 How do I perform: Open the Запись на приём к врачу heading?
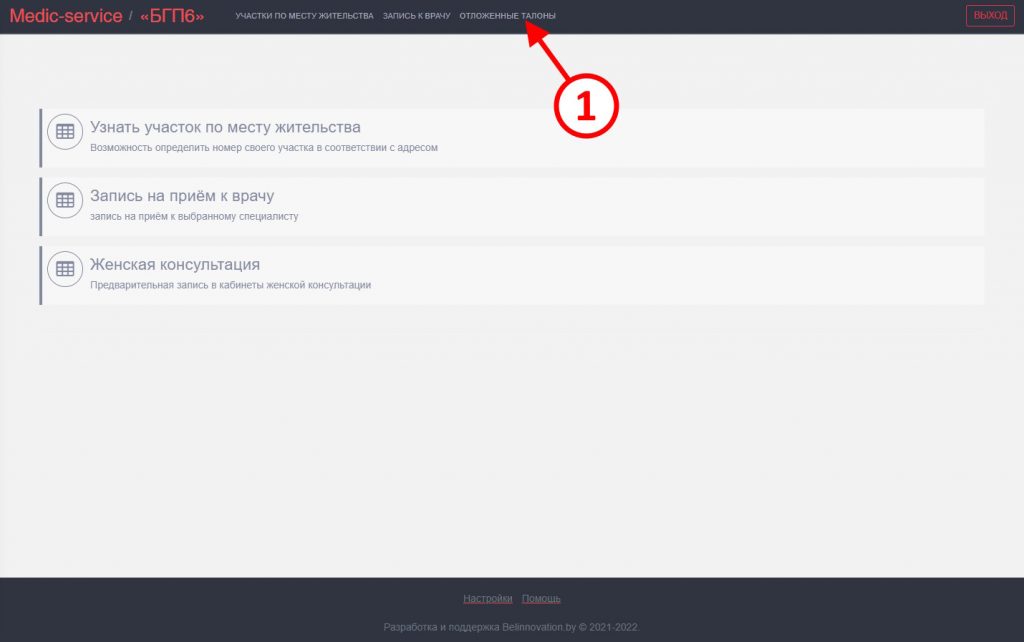182,196
